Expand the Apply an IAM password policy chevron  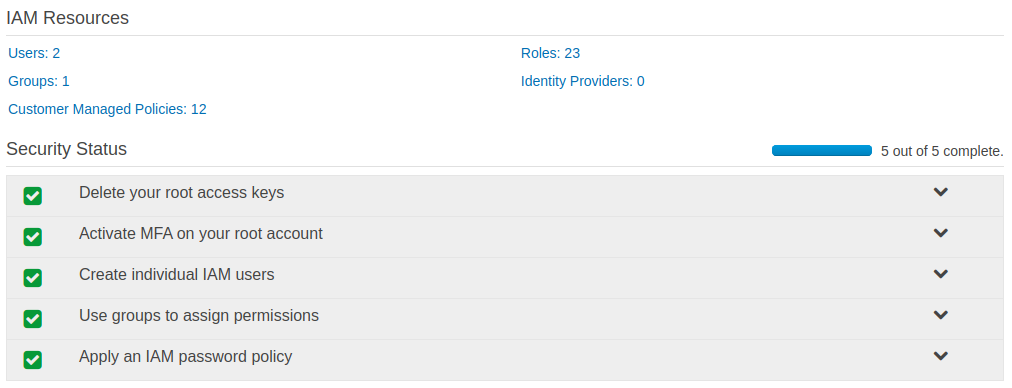[941, 356]
